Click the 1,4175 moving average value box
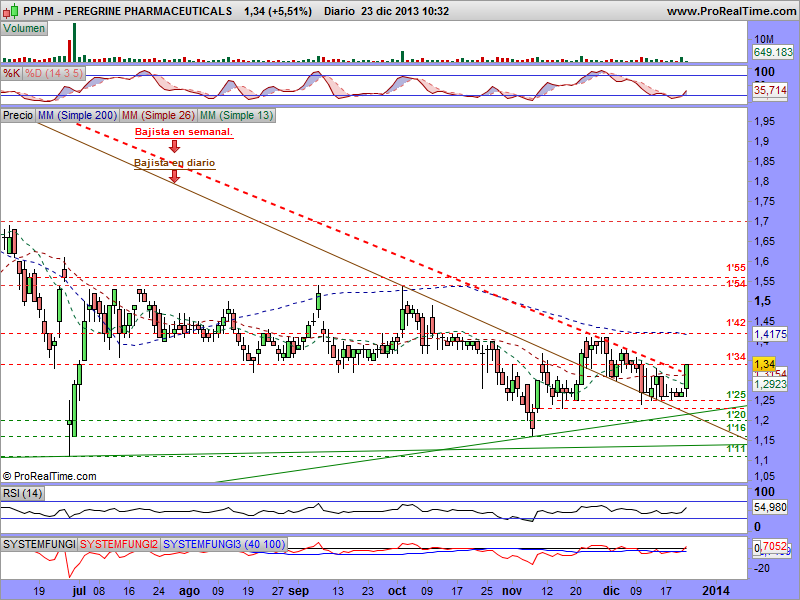The width and height of the screenshot is (800, 600). tap(770, 335)
